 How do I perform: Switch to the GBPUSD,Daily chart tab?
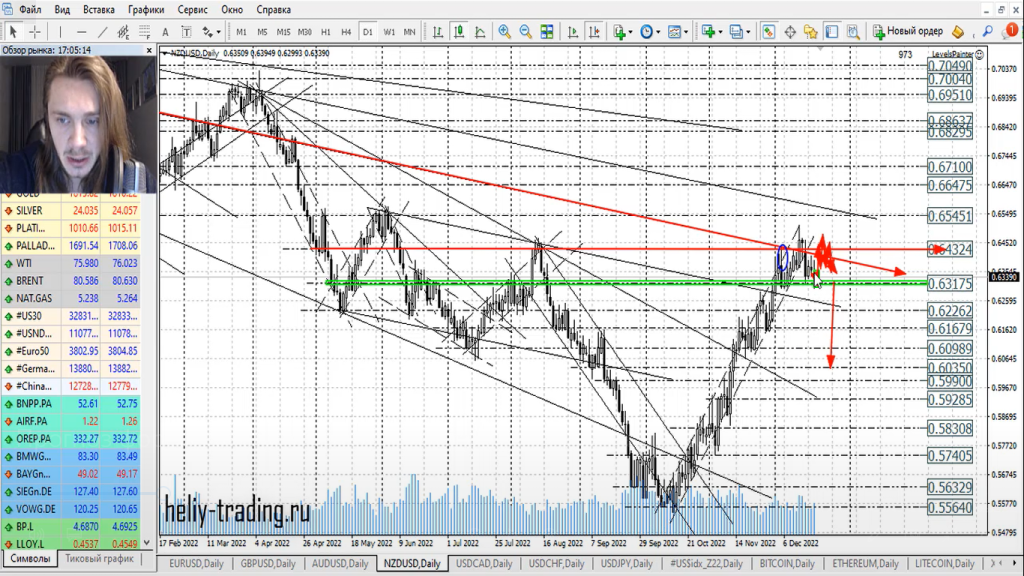point(267,564)
